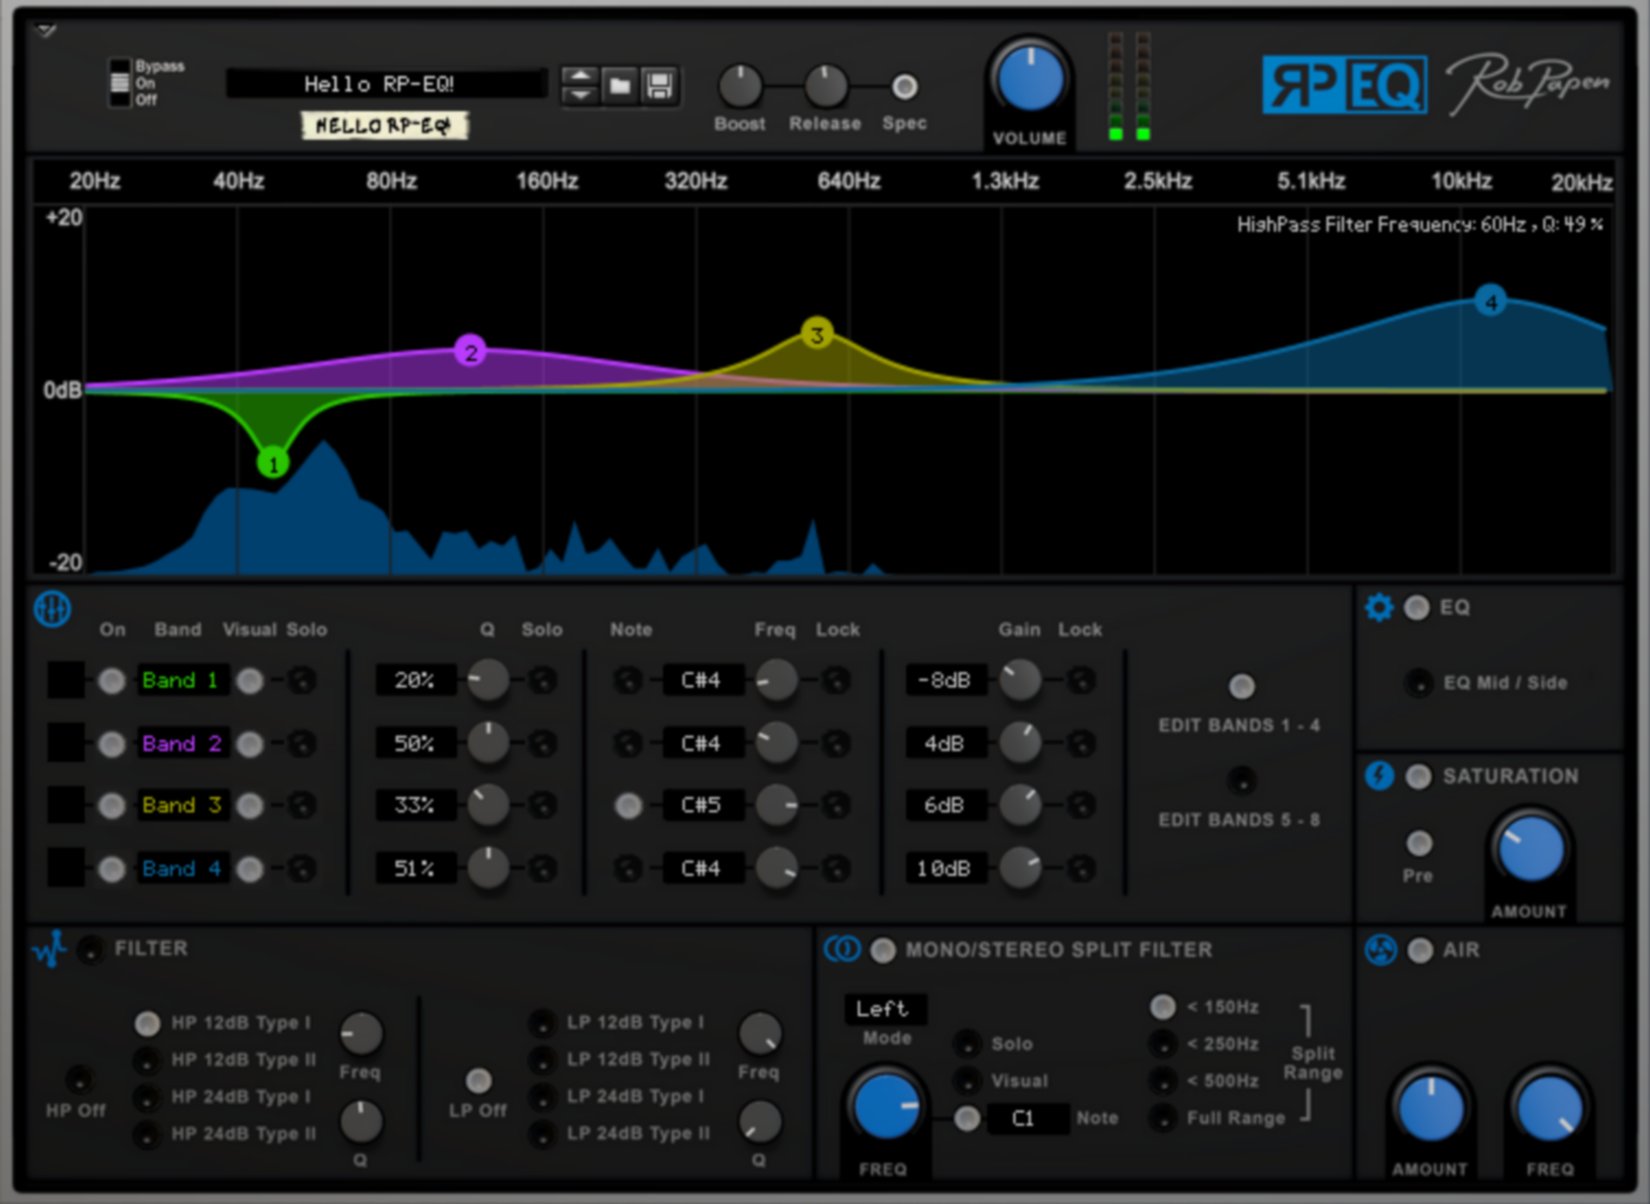The width and height of the screenshot is (1650, 1204).
Task: Click the Saturation lightning bolt icon
Action: pyautogui.click(x=1381, y=776)
